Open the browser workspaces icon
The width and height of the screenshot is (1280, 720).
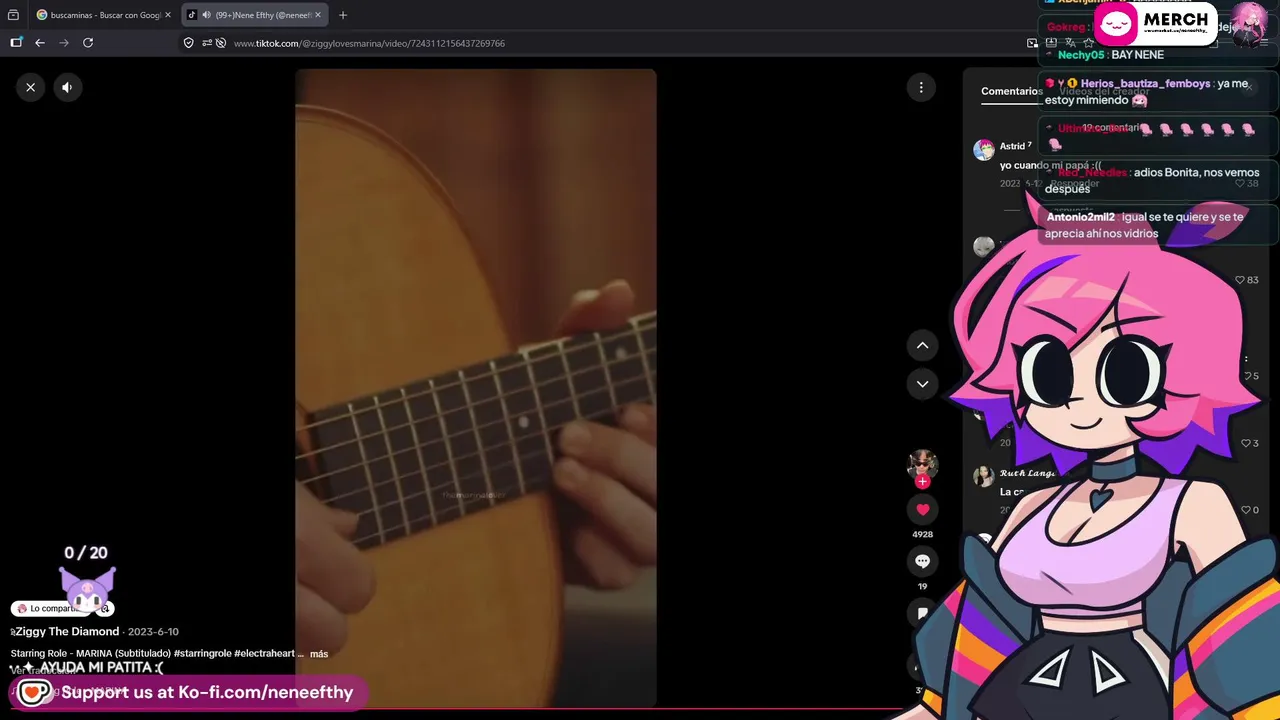(x=13, y=15)
